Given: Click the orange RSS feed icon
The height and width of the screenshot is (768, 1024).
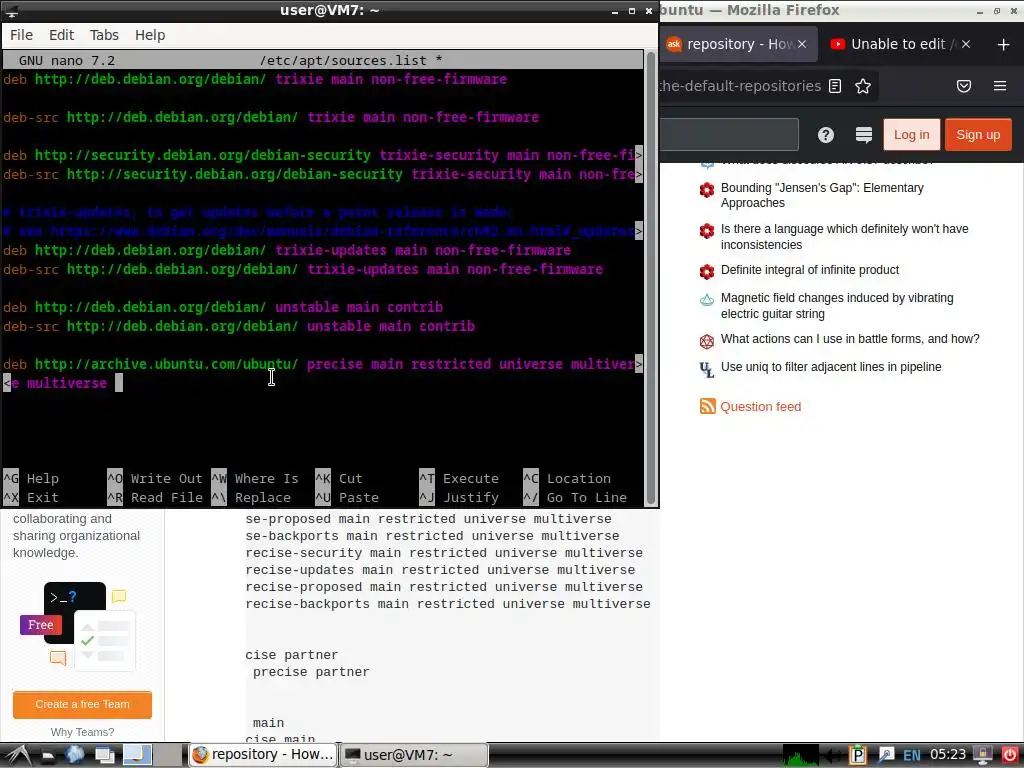Looking at the screenshot, I should point(707,406).
